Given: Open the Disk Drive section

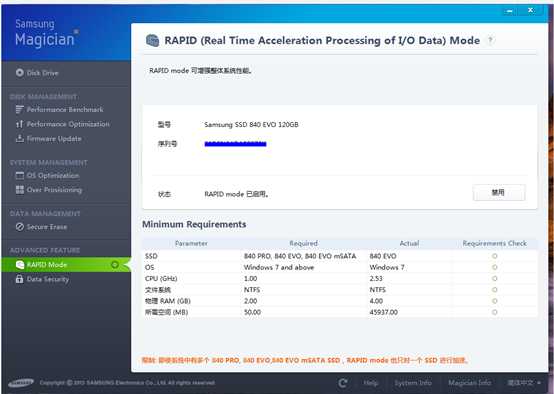Looking at the screenshot, I should (x=37, y=73).
